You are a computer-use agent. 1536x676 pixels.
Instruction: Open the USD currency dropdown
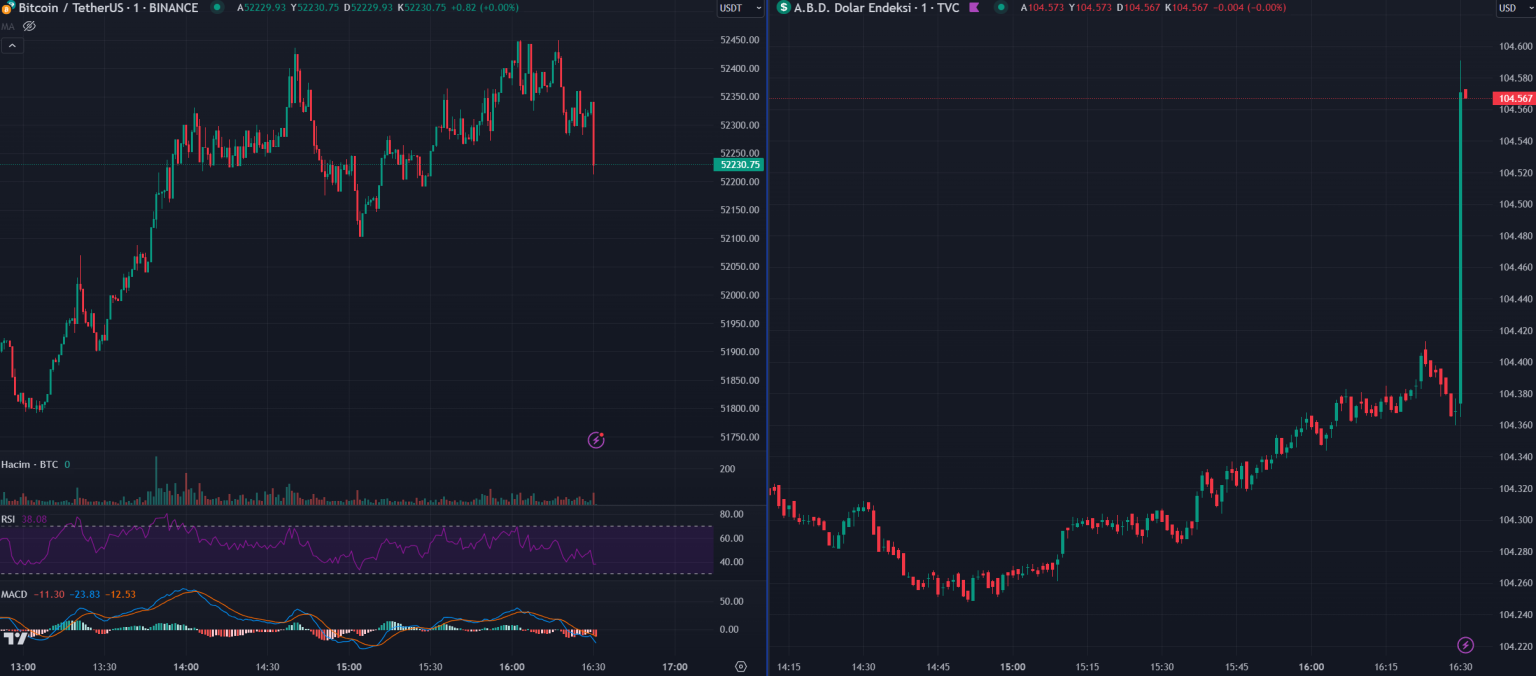coord(1513,8)
